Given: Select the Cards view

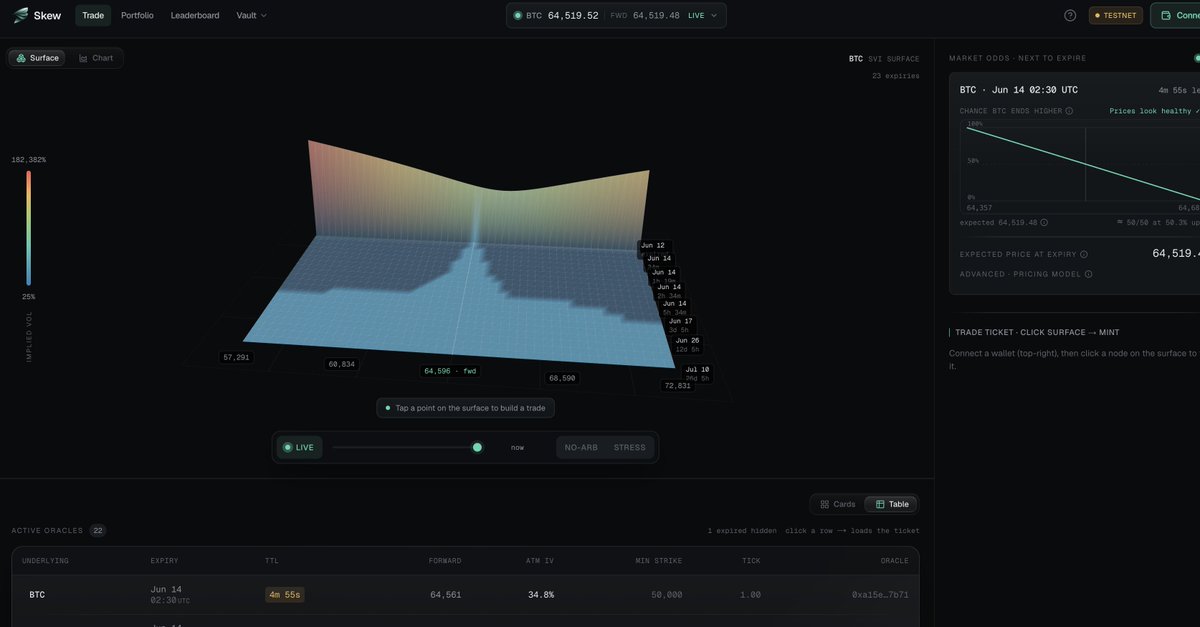Looking at the screenshot, I should pyautogui.click(x=838, y=504).
